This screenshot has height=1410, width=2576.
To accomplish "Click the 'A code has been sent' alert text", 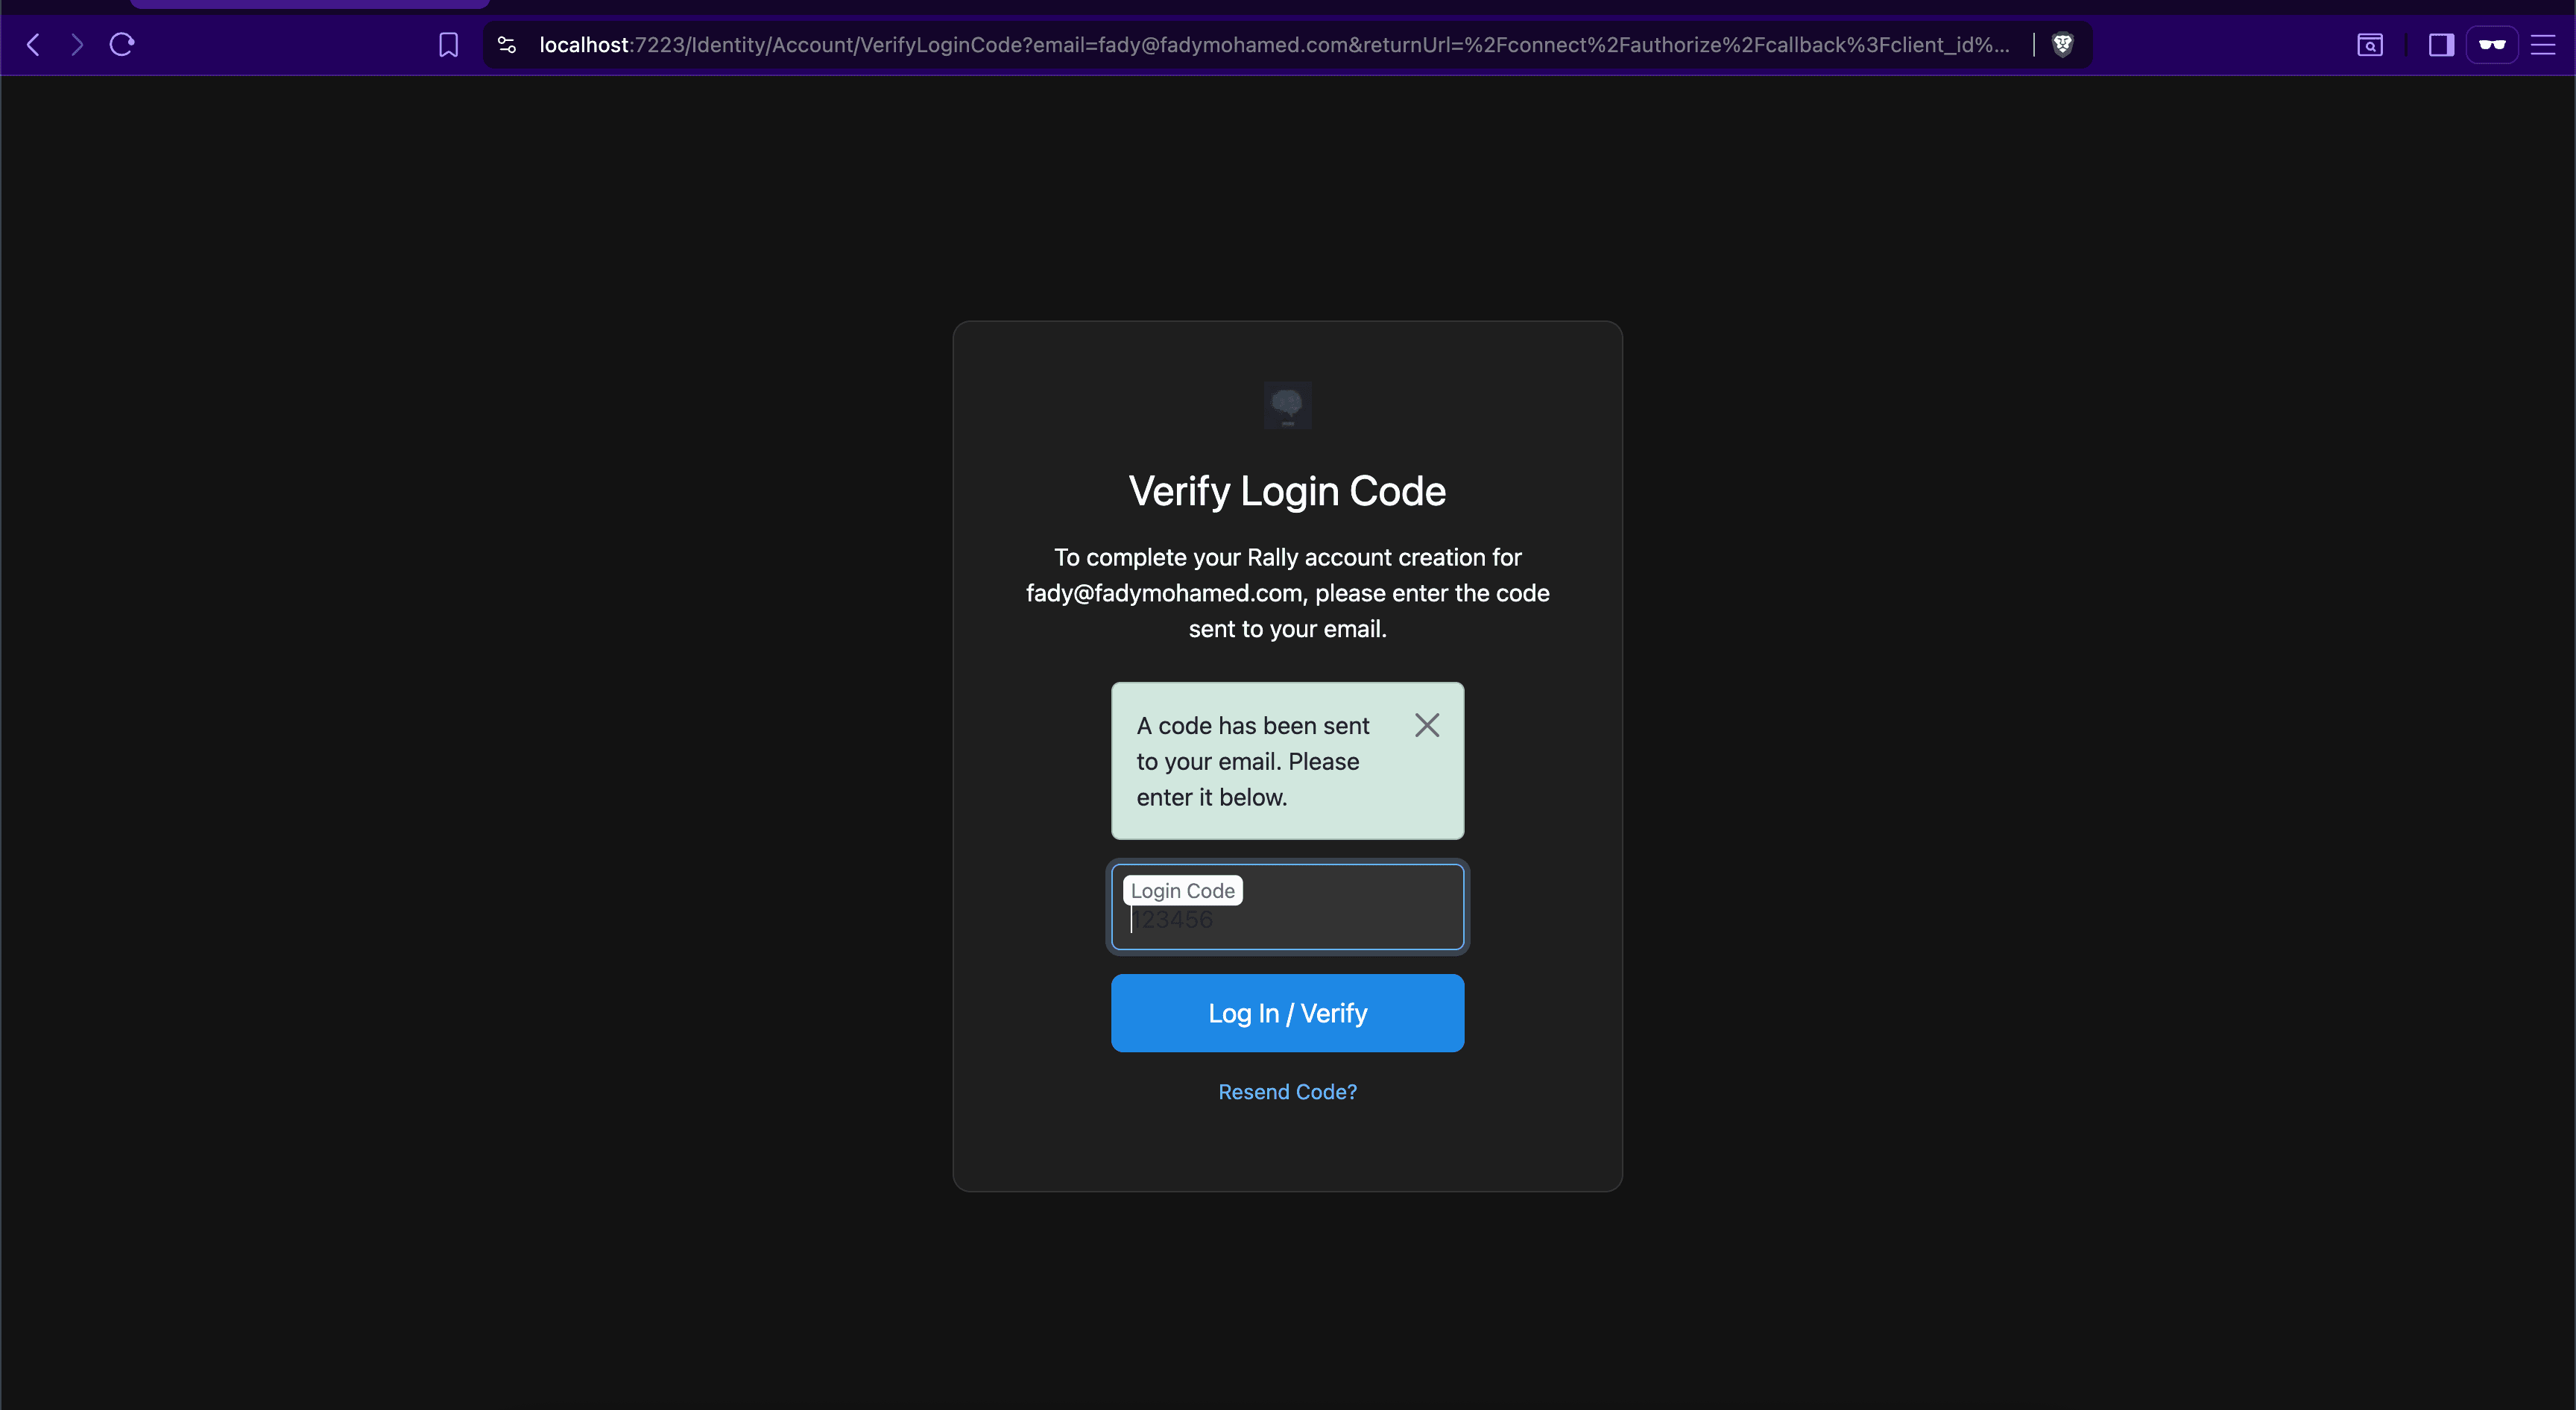I will tap(1253, 761).
